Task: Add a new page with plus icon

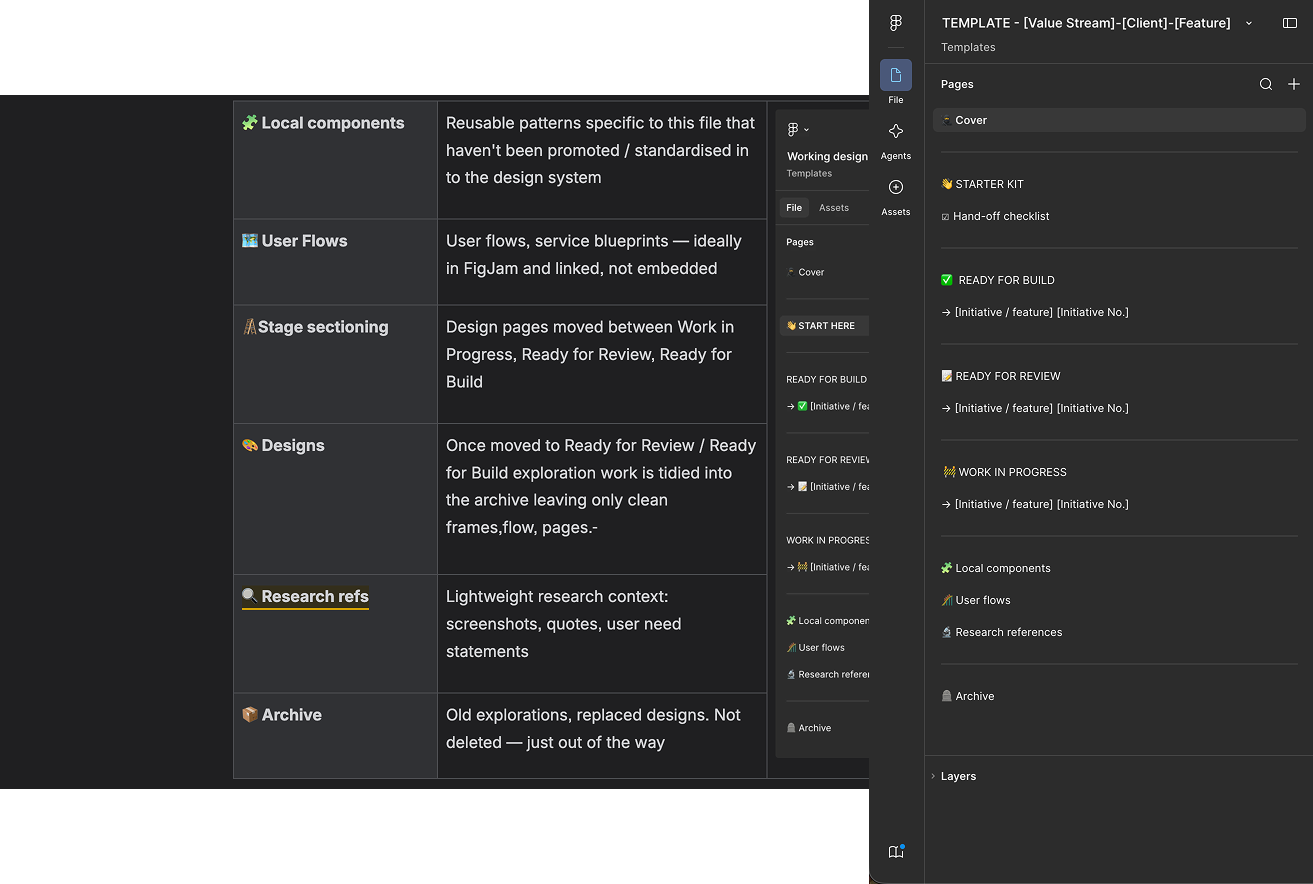Action: 1294,84
